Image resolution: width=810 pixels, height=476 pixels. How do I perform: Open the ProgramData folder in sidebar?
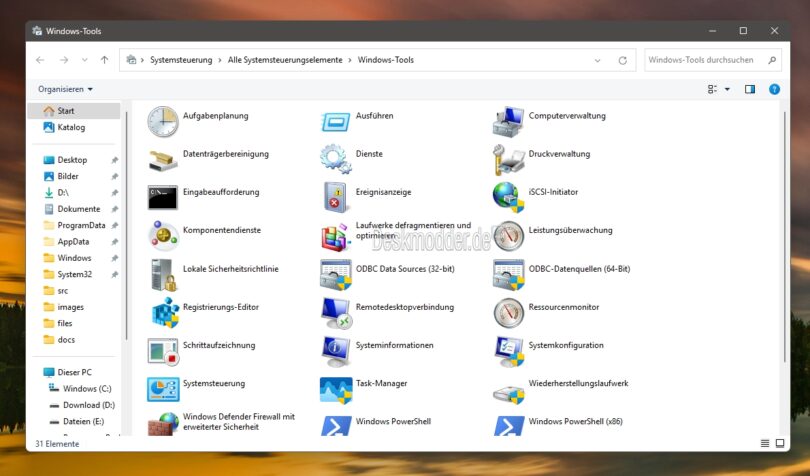(74, 225)
